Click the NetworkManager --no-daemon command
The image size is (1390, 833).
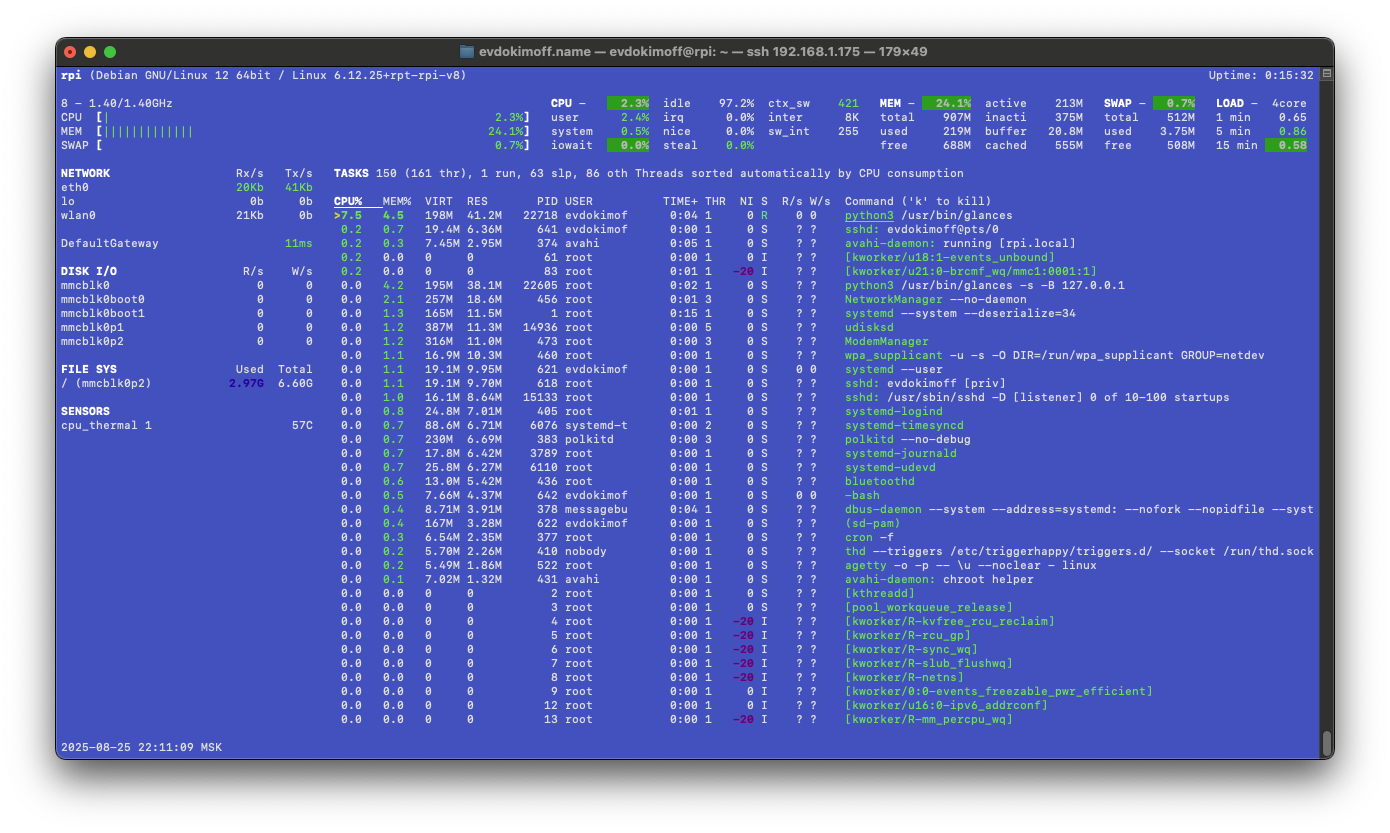(x=921, y=299)
